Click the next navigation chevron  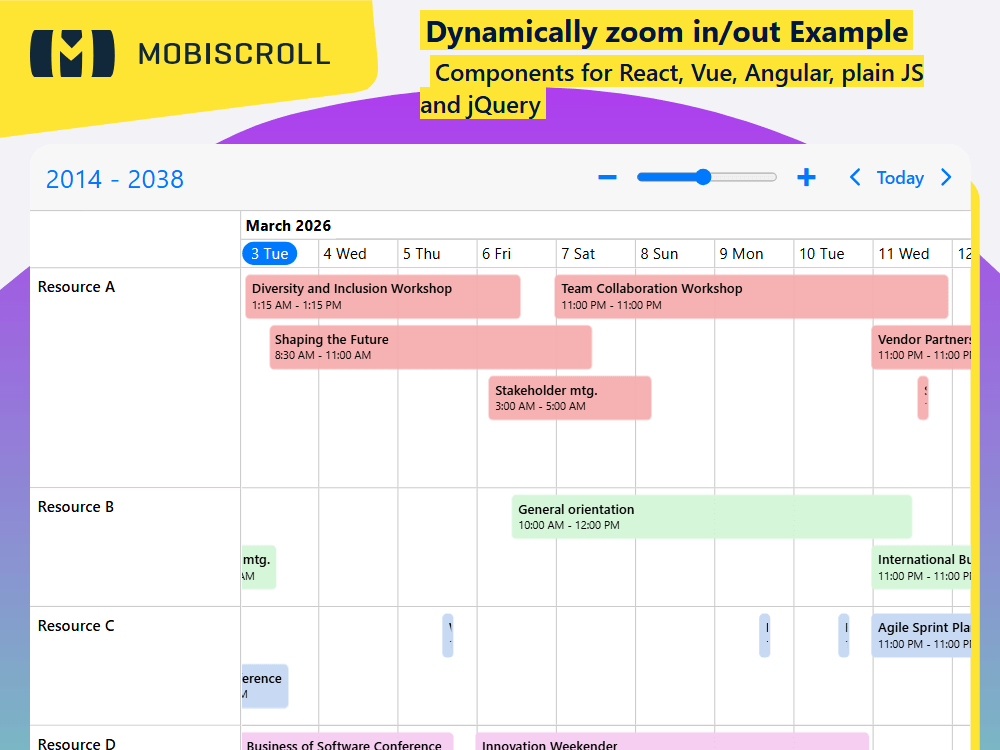[x=946, y=177]
